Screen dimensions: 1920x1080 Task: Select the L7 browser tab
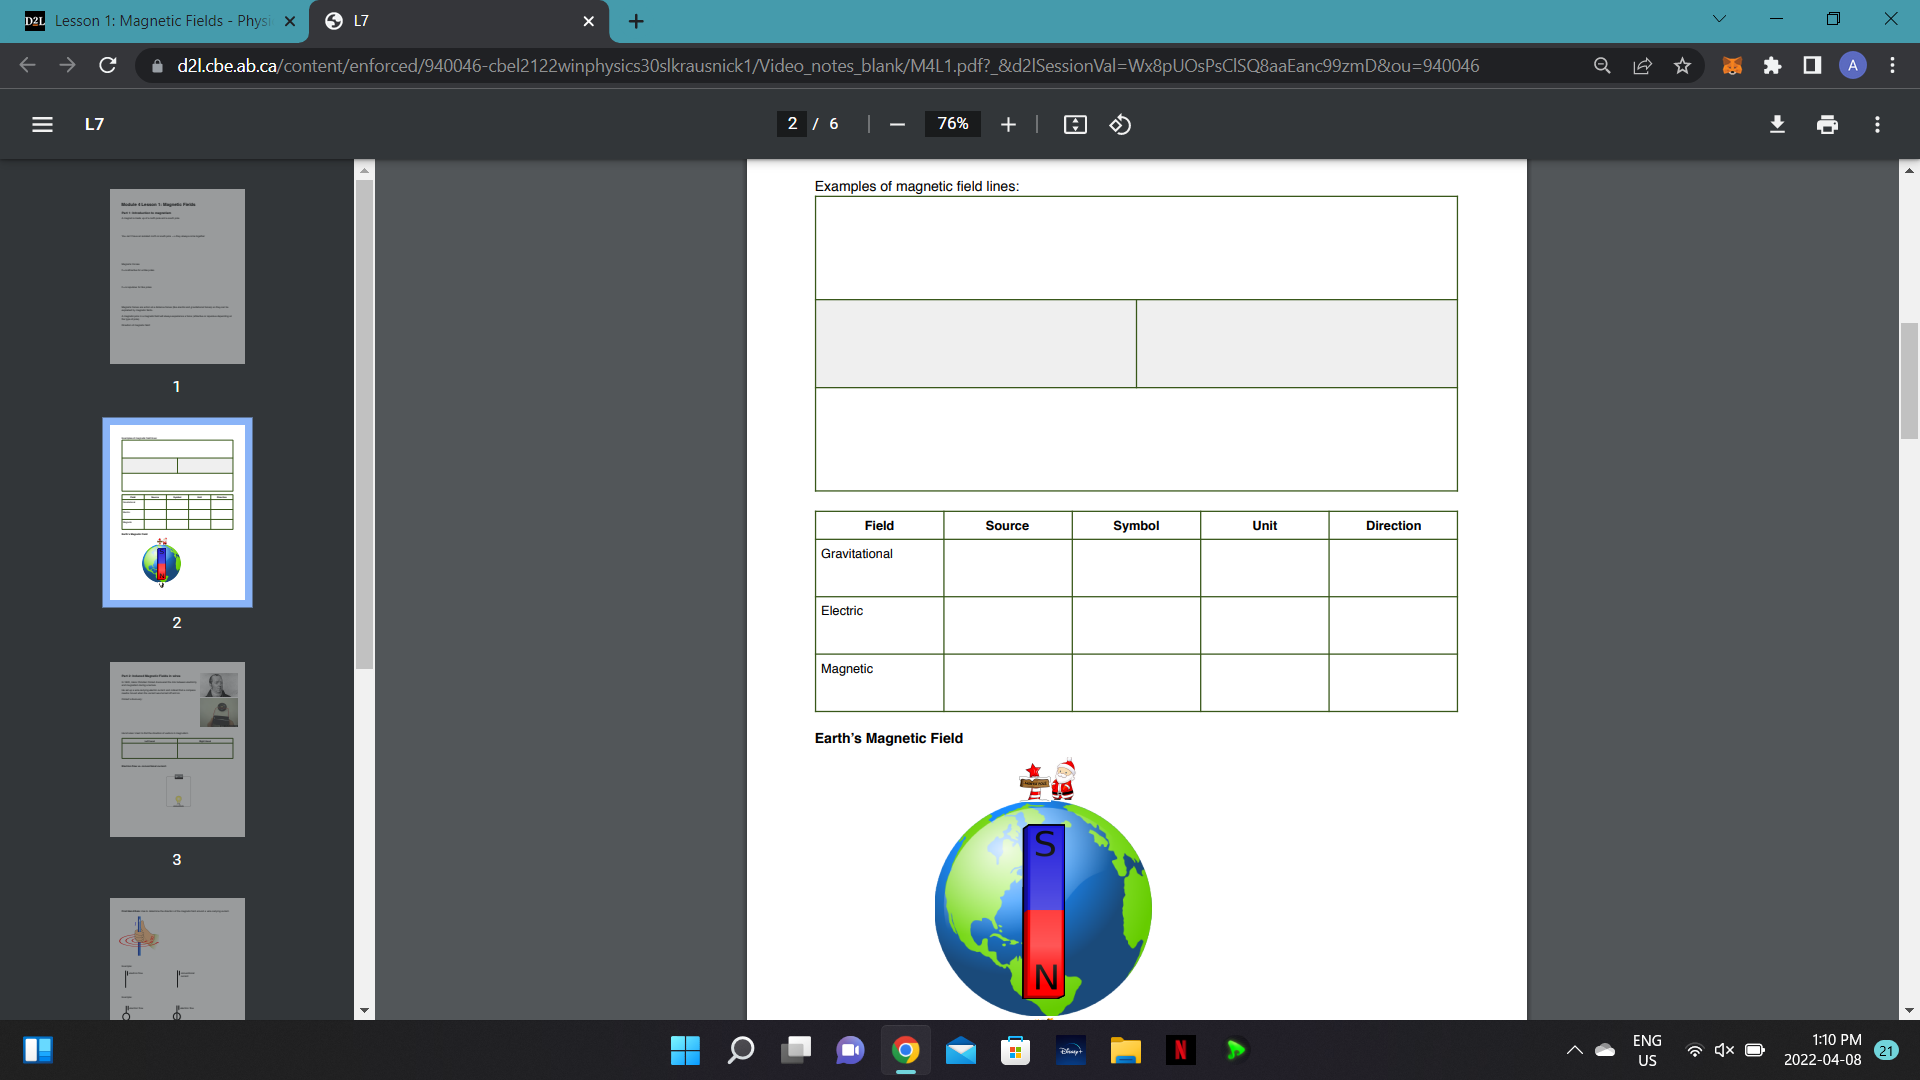[x=457, y=21]
